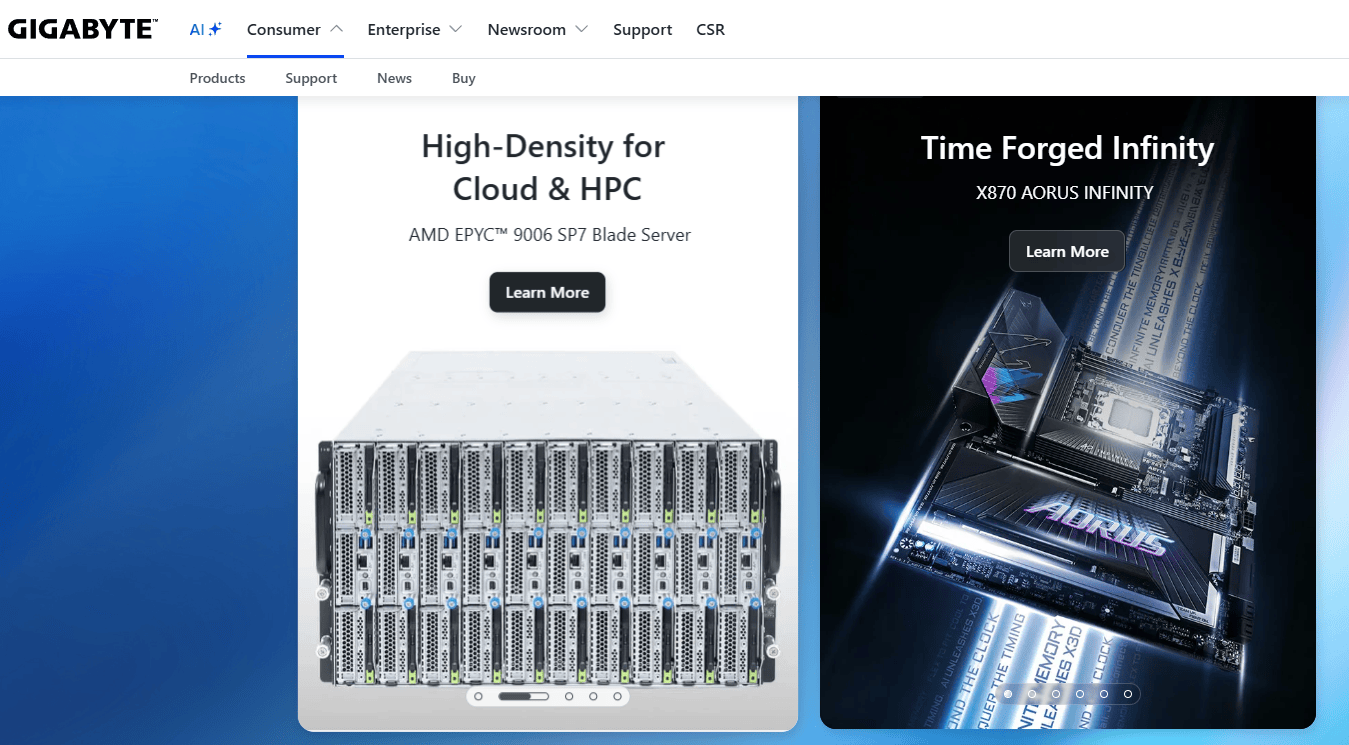The image size is (1349, 745).
Task: Open the CSR navigation item
Action: [711, 29]
